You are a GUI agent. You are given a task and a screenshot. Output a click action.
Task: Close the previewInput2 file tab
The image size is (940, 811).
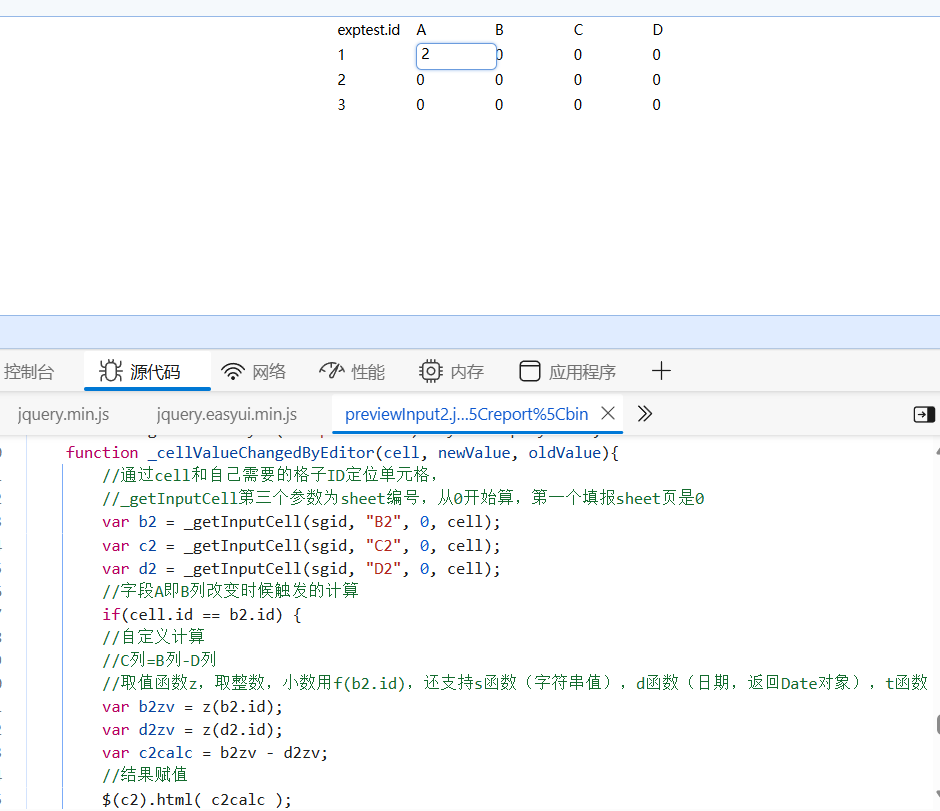[x=607, y=414]
